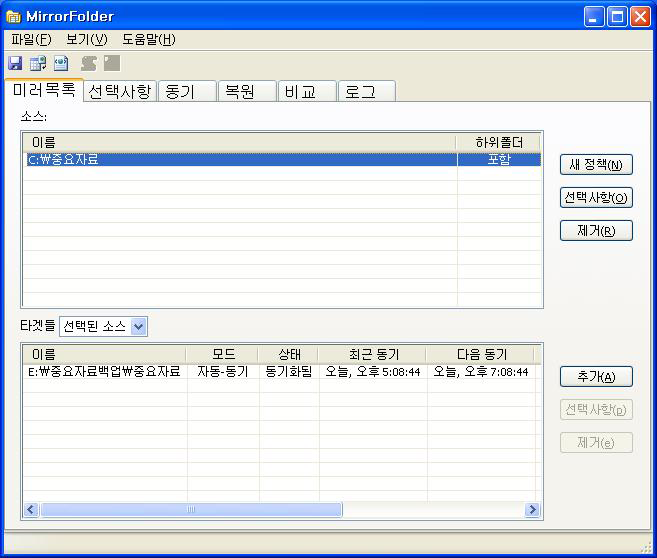The width and height of the screenshot is (657, 558).
Task: Open the 선택된 소스 dropdown
Action: [103, 326]
